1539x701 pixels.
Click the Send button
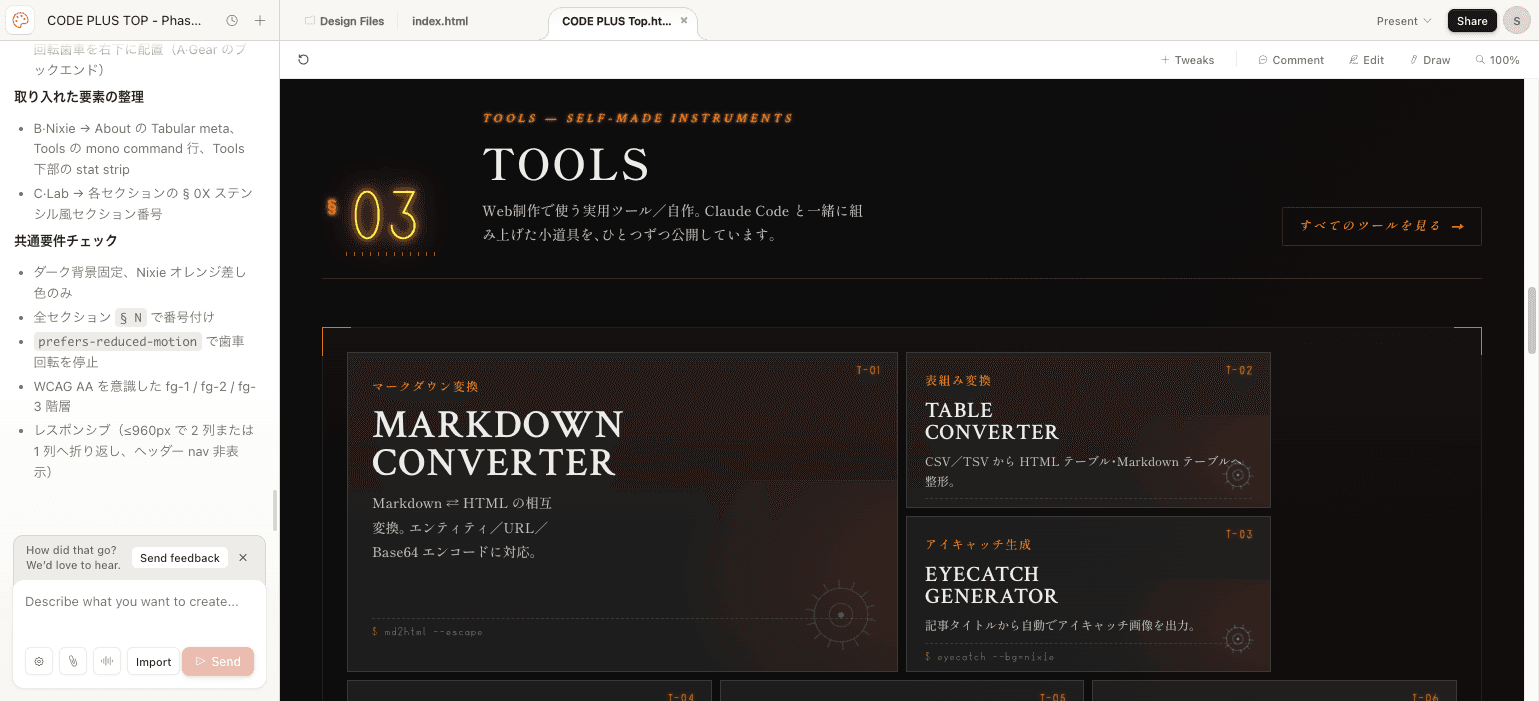pyautogui.click(x=218, y=661)
